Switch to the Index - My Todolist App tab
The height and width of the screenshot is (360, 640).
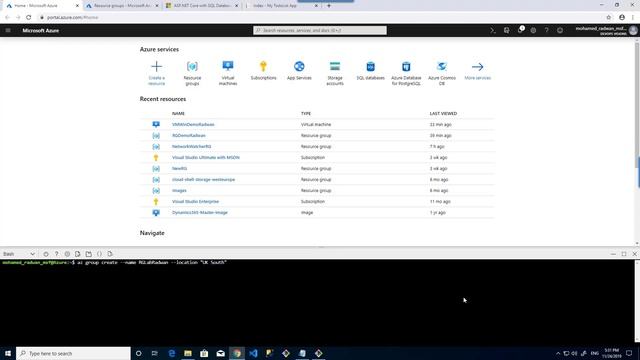coord(281,6)
